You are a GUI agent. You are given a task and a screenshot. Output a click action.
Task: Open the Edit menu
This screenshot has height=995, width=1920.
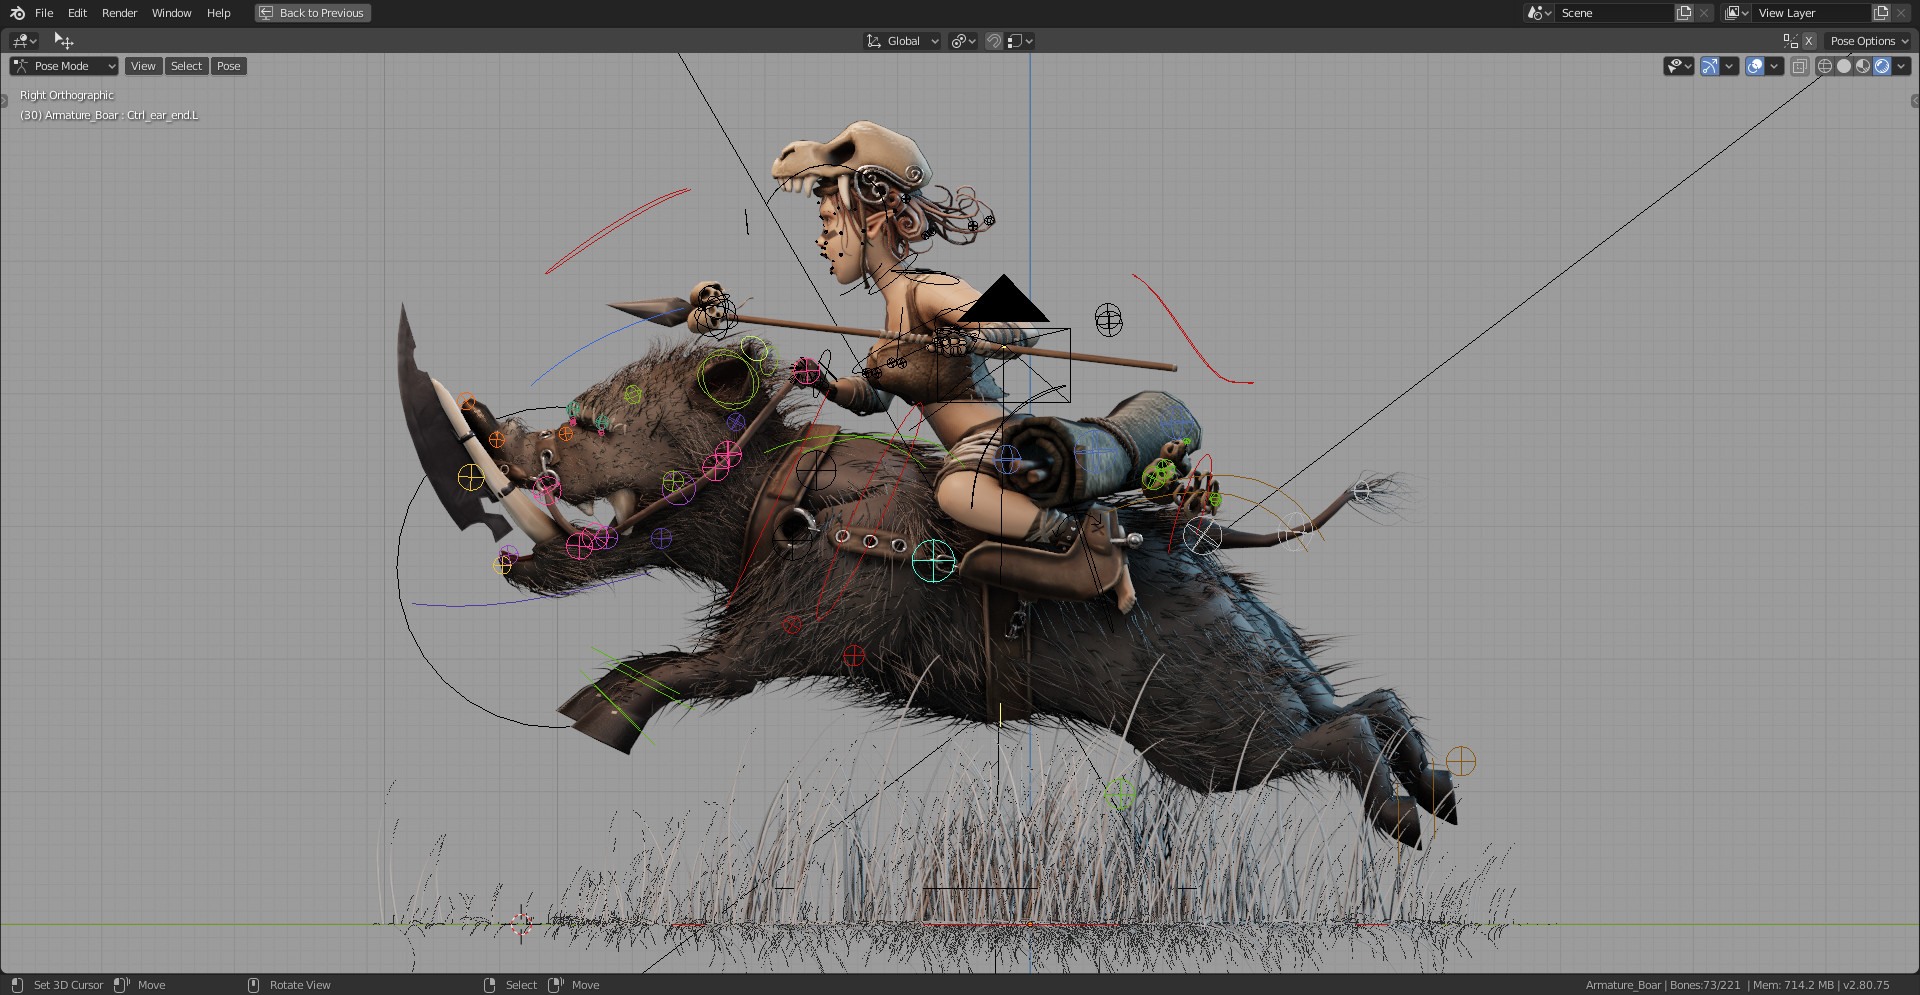coord(77,13)
